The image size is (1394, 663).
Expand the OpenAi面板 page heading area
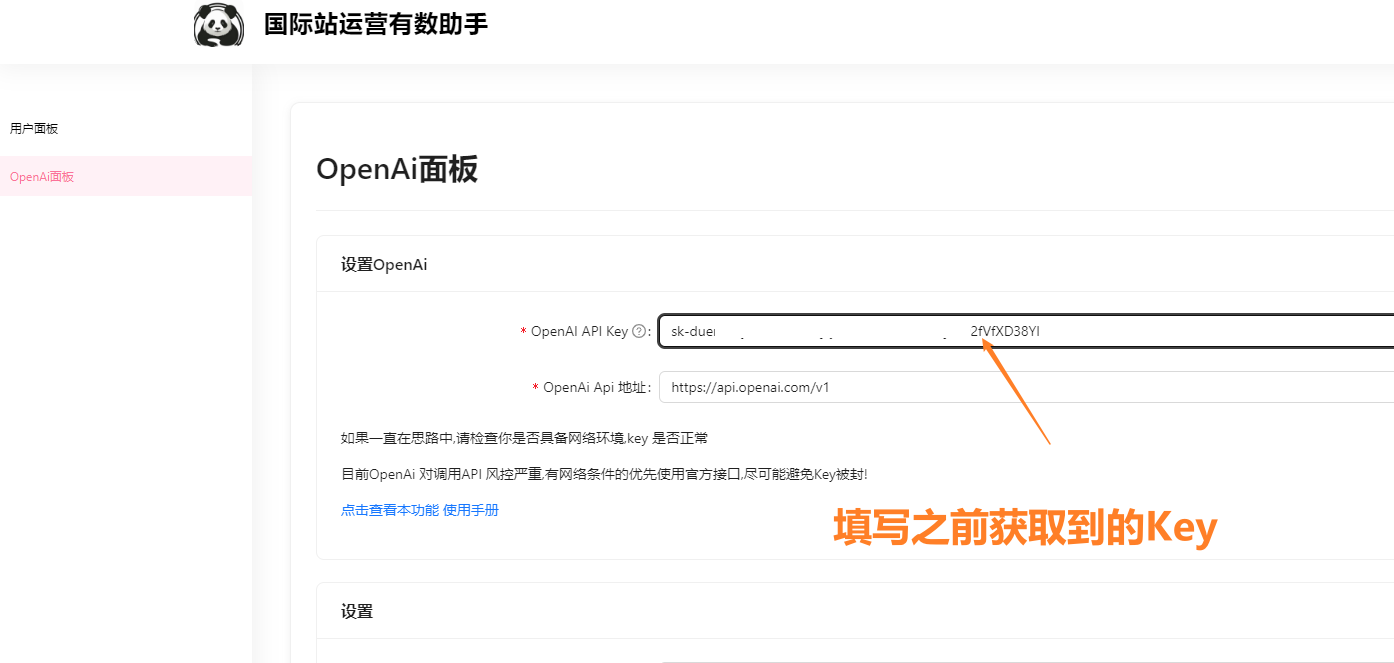point(396,168)
